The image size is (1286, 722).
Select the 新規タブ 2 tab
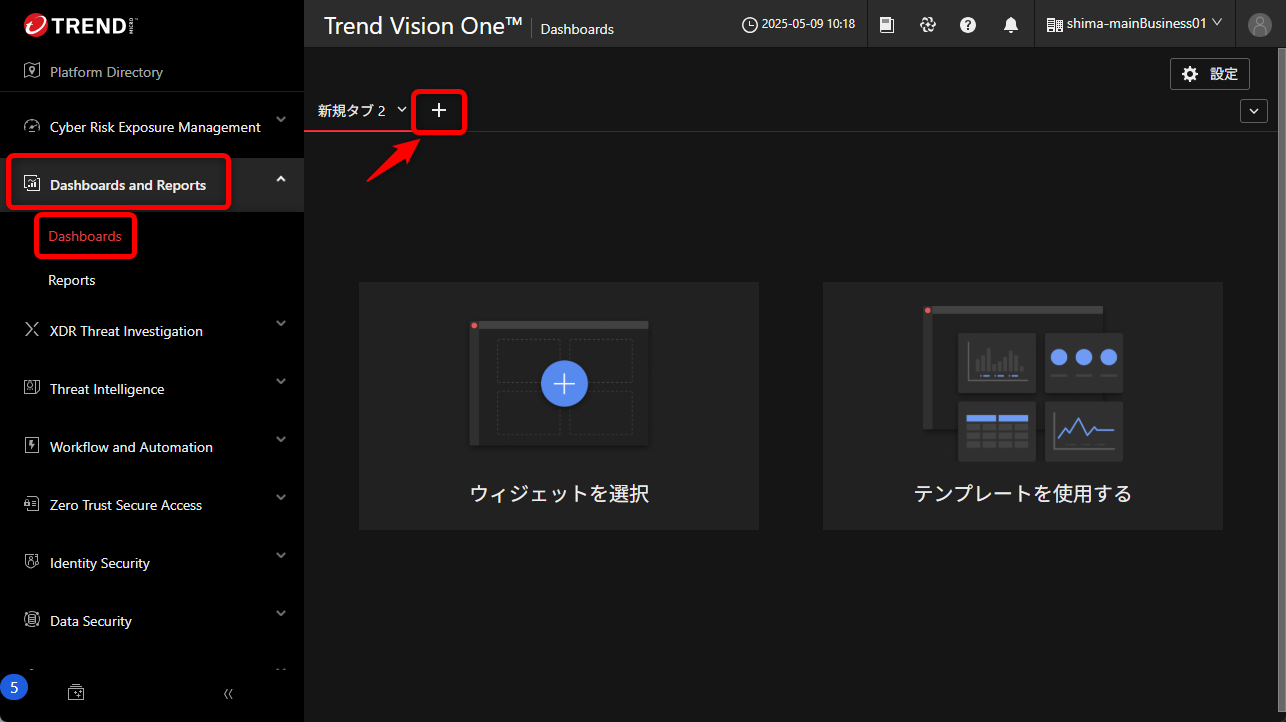pyautogui.click(x=352, y=111)
